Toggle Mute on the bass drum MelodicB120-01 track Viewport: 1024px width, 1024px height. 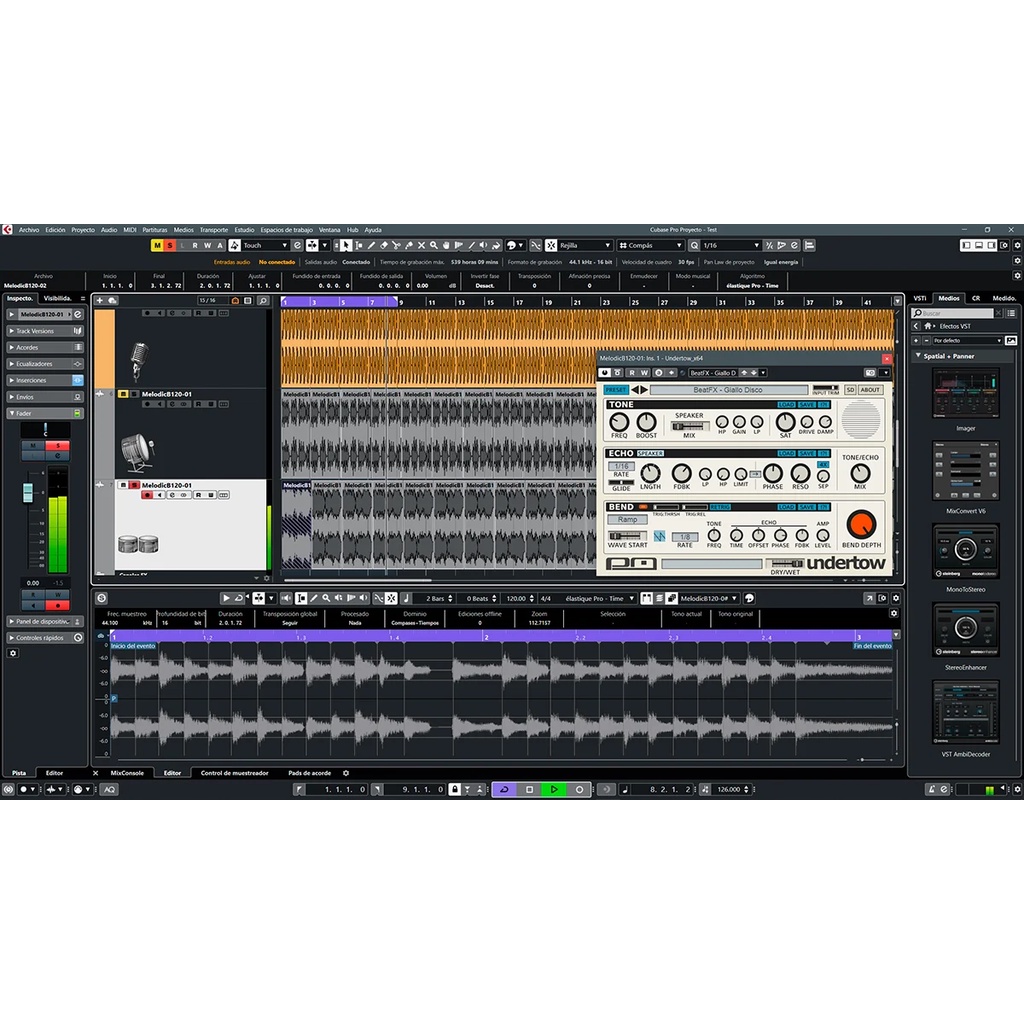(123, 394)
